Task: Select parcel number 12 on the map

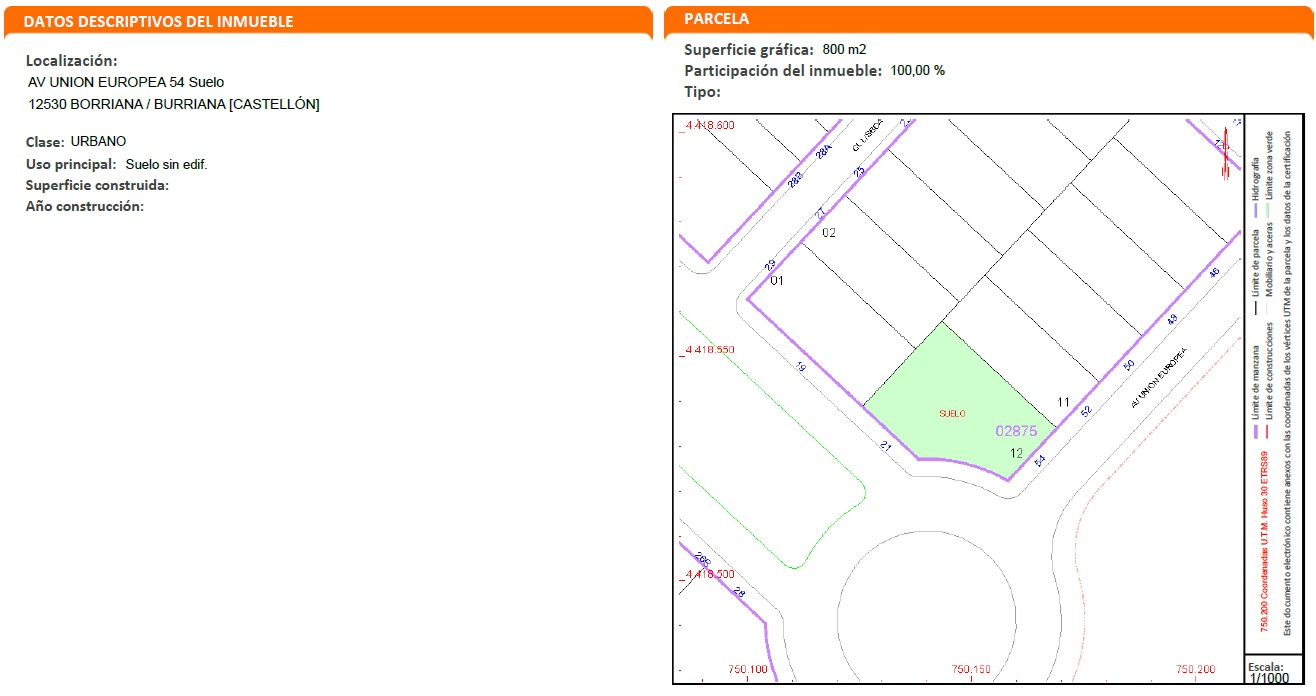Action: pos(1016,453)
